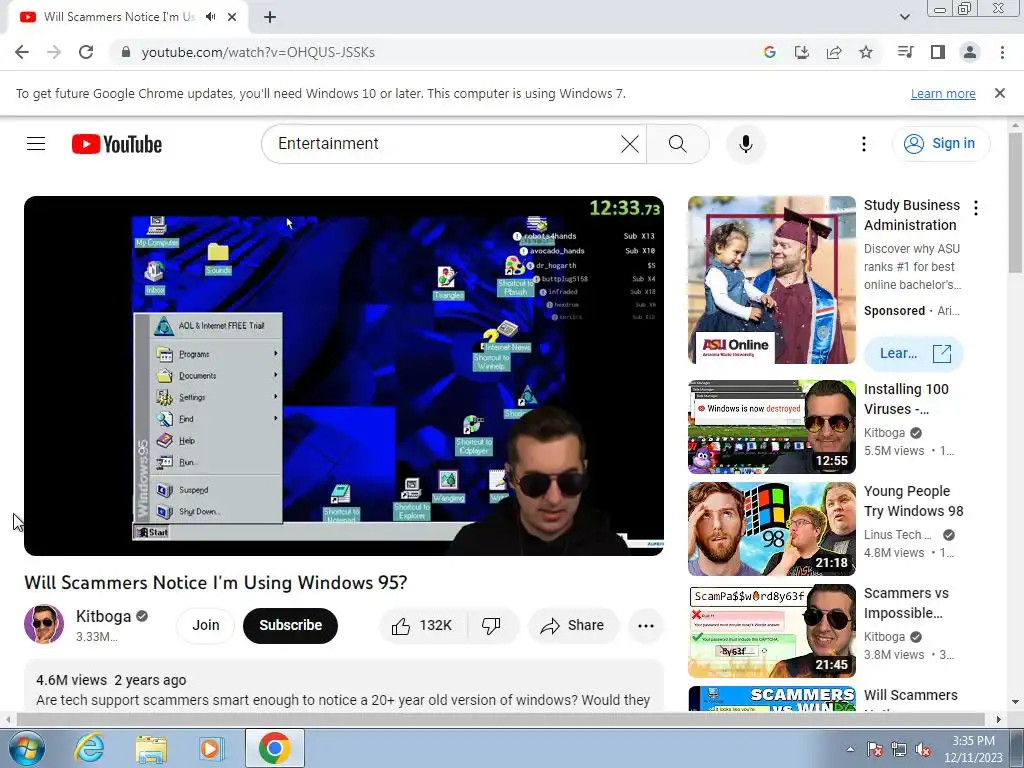
Task: Open a new tab with plus button
Action: click(270, 17)
